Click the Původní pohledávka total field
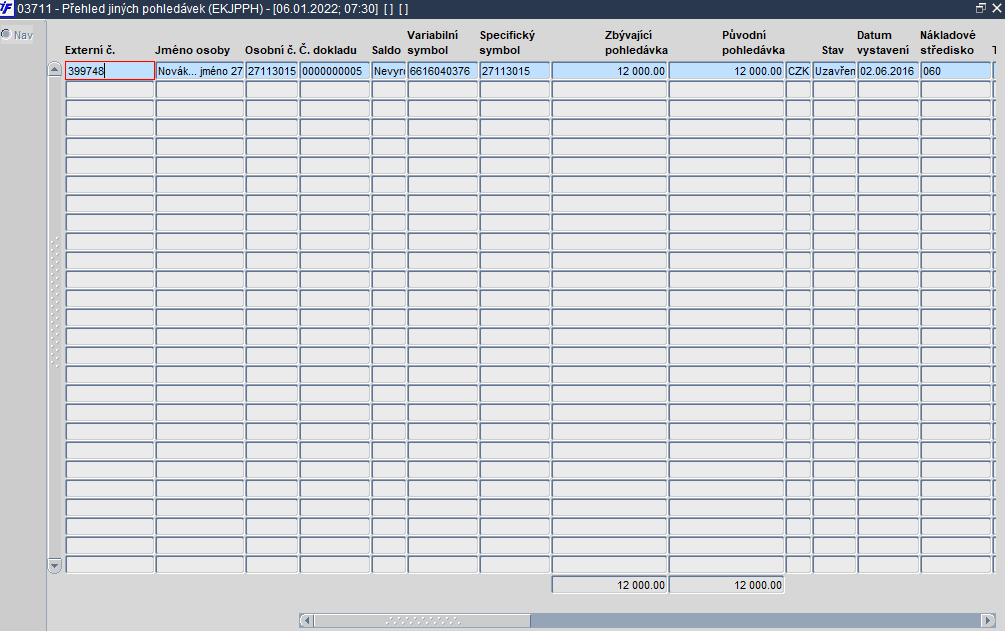 point(726,585)
